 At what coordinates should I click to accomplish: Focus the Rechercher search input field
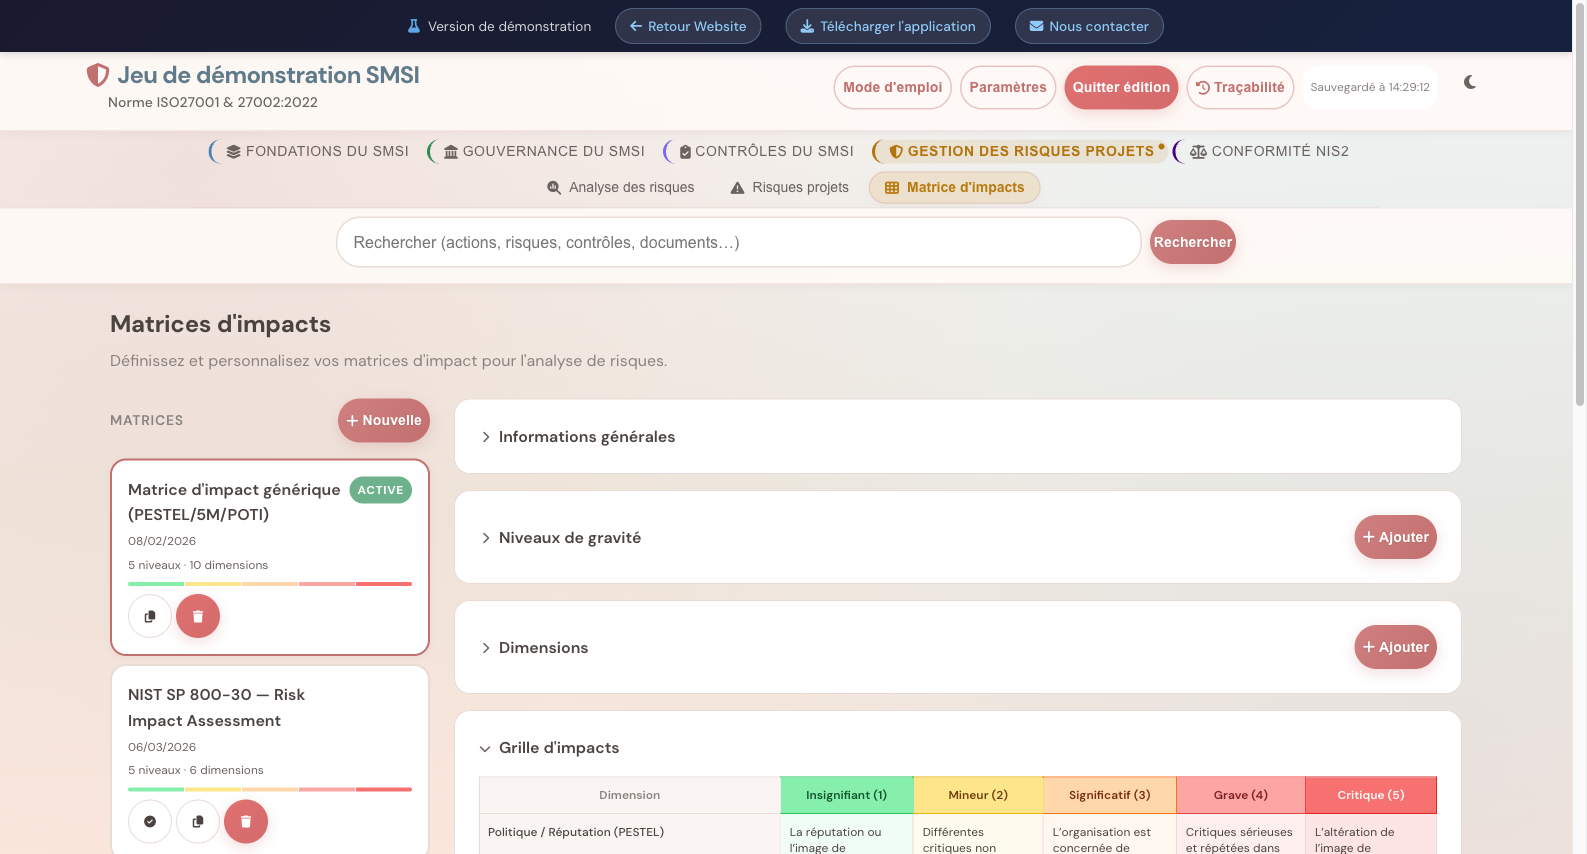(738, 243)
